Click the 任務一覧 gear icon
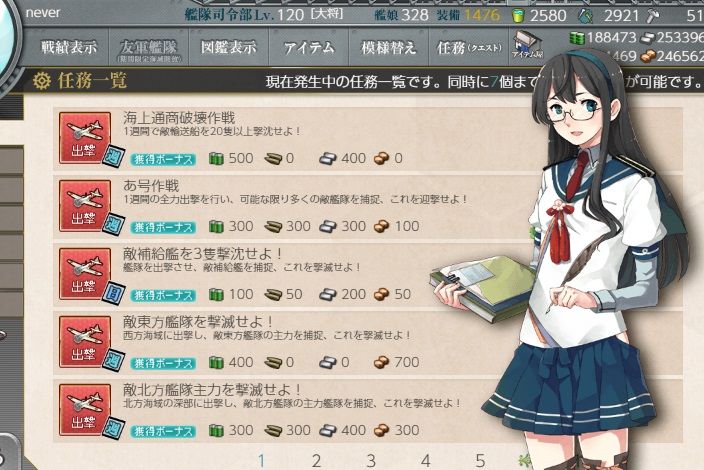 [42, 81]
